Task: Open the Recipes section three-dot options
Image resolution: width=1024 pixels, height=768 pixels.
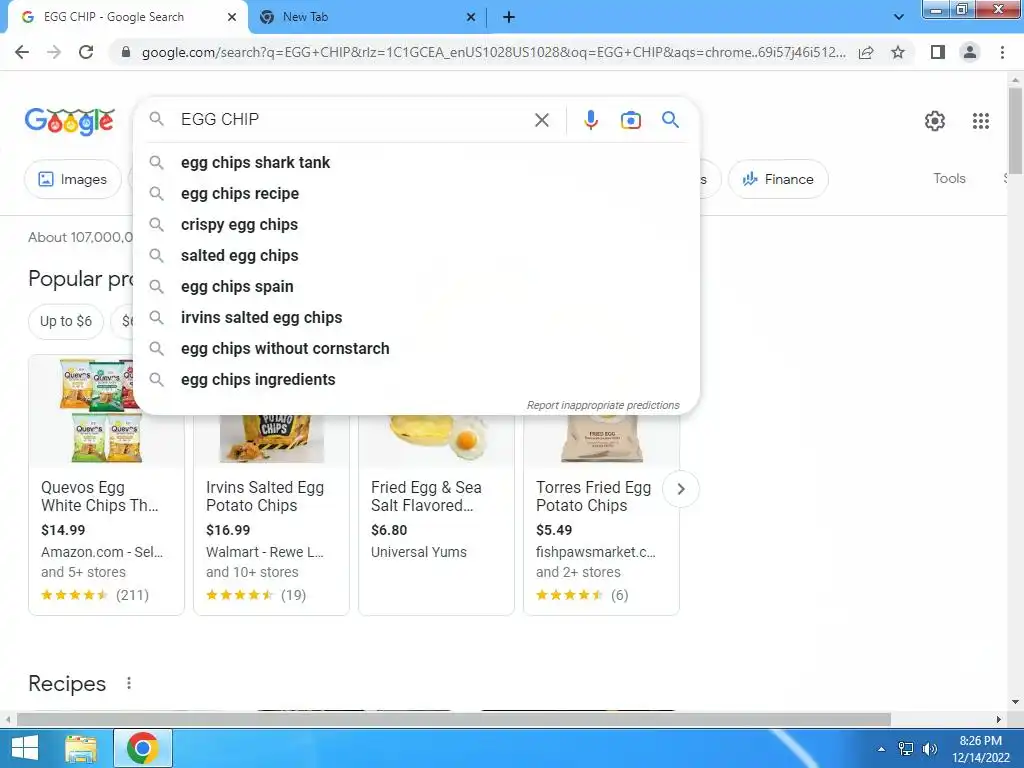Action: click(129, 683)
